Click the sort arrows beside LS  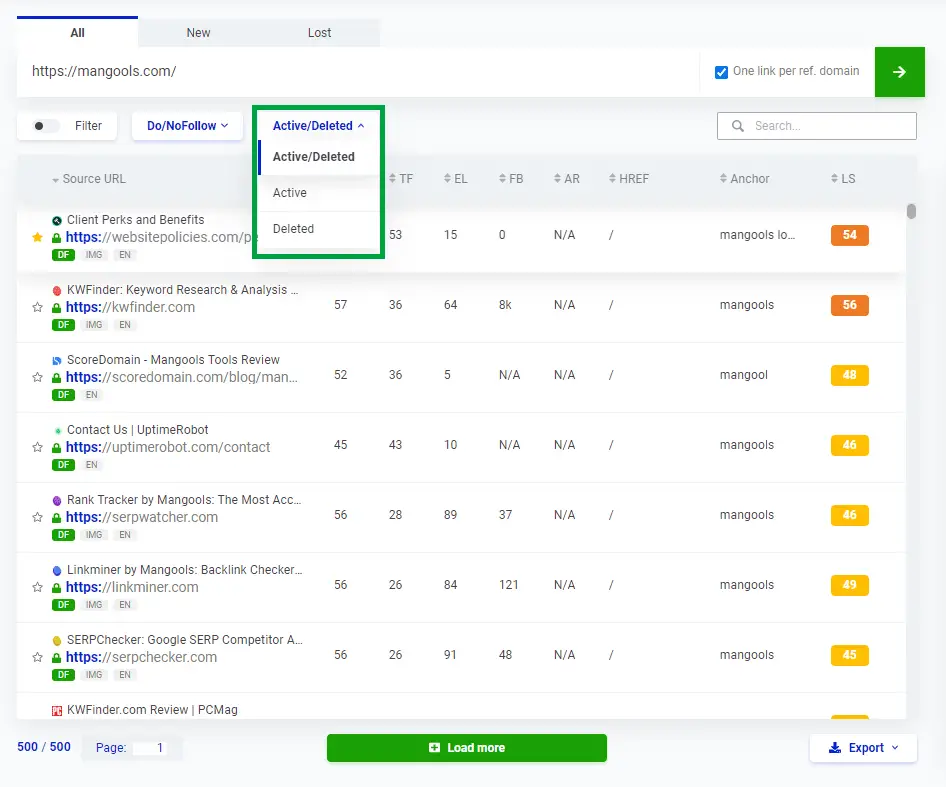tap(834, 179)
